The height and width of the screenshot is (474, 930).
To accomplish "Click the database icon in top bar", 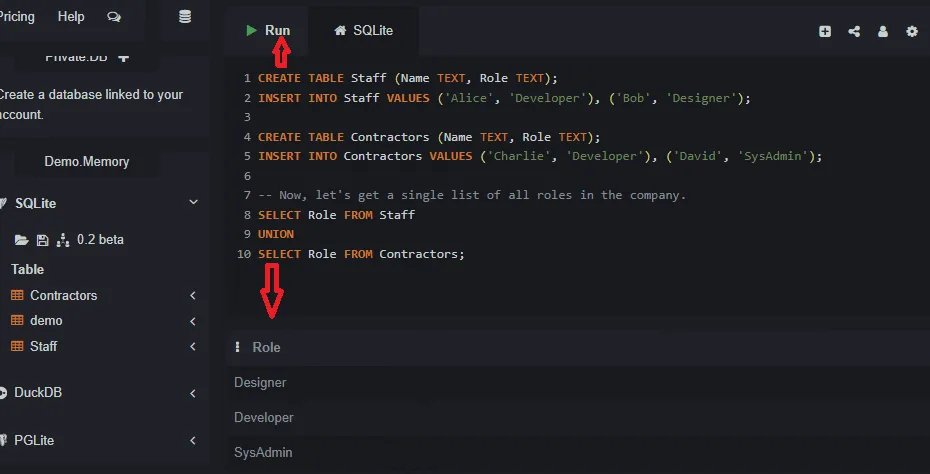I will pos(184,17).
